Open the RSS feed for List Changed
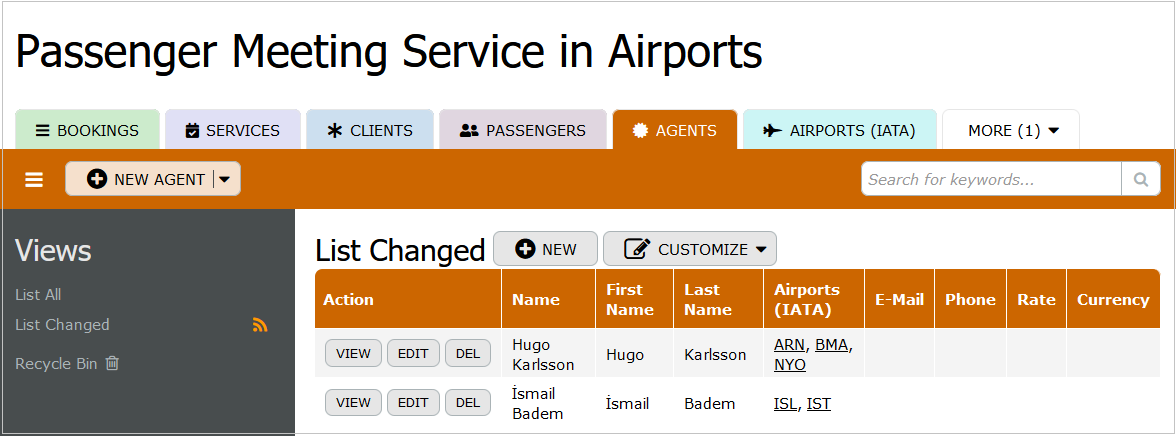 click(260, 325)
